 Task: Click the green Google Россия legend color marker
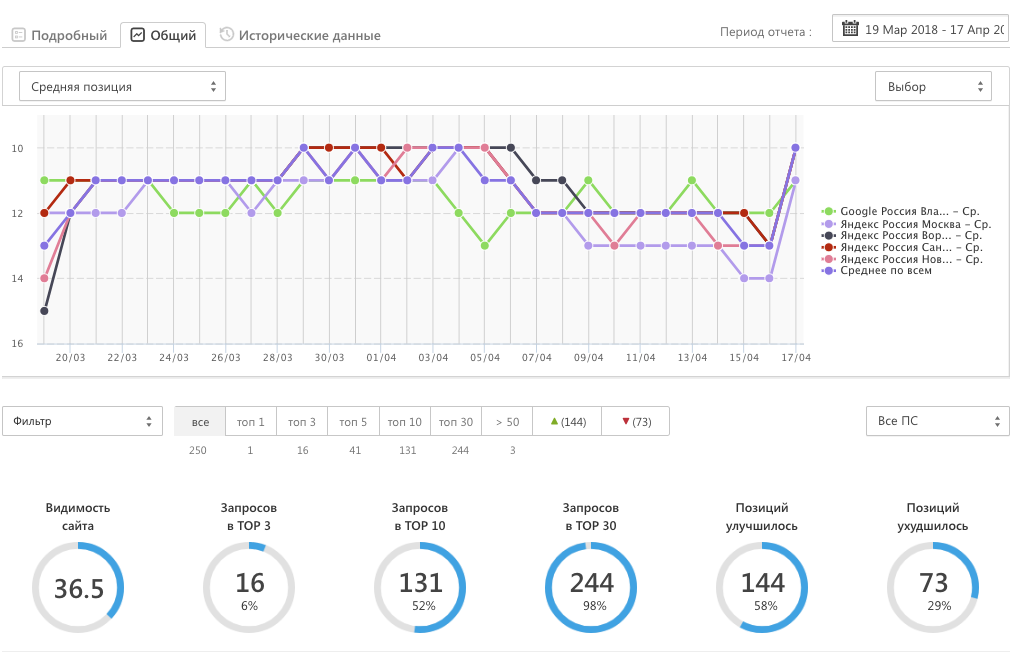828,212
